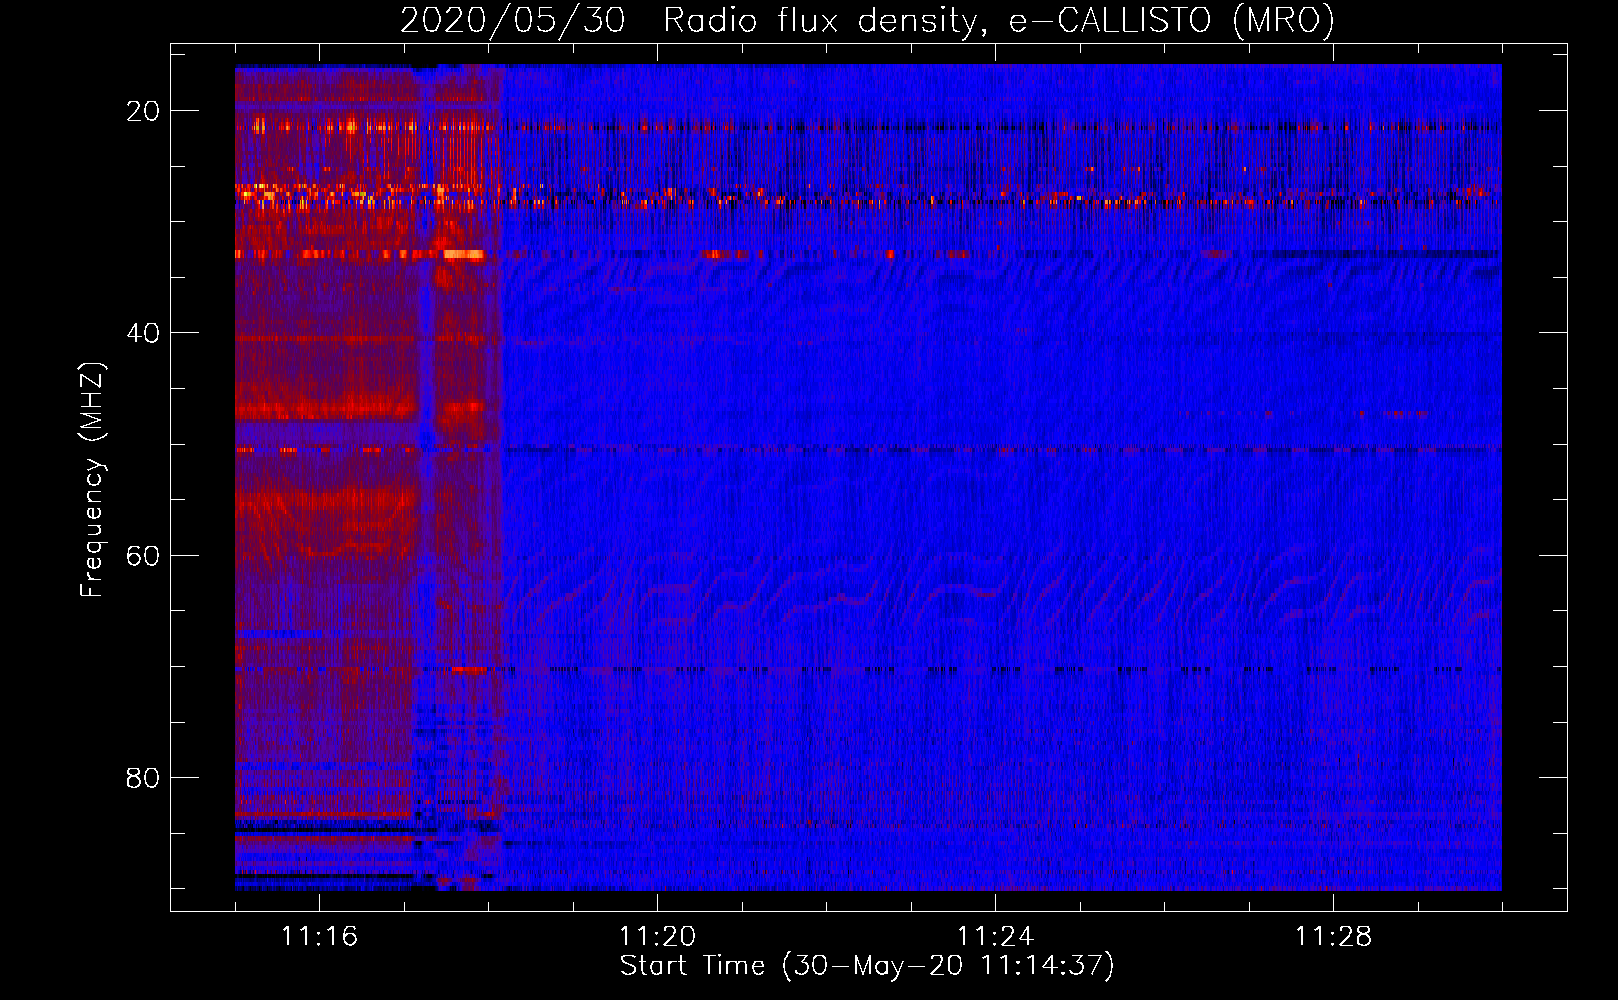Click the 40 MHz frequency tick label
Screen dimensions: 1618x1000
(143, 333)
